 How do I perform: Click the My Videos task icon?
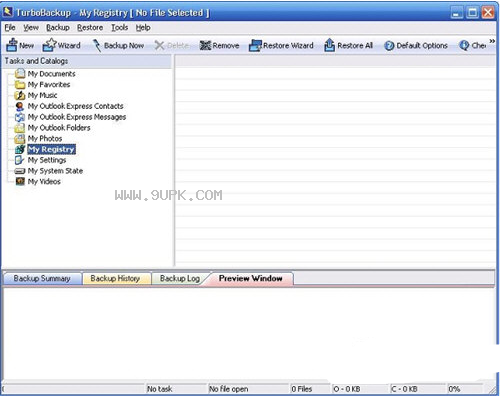tap(20, 181)
